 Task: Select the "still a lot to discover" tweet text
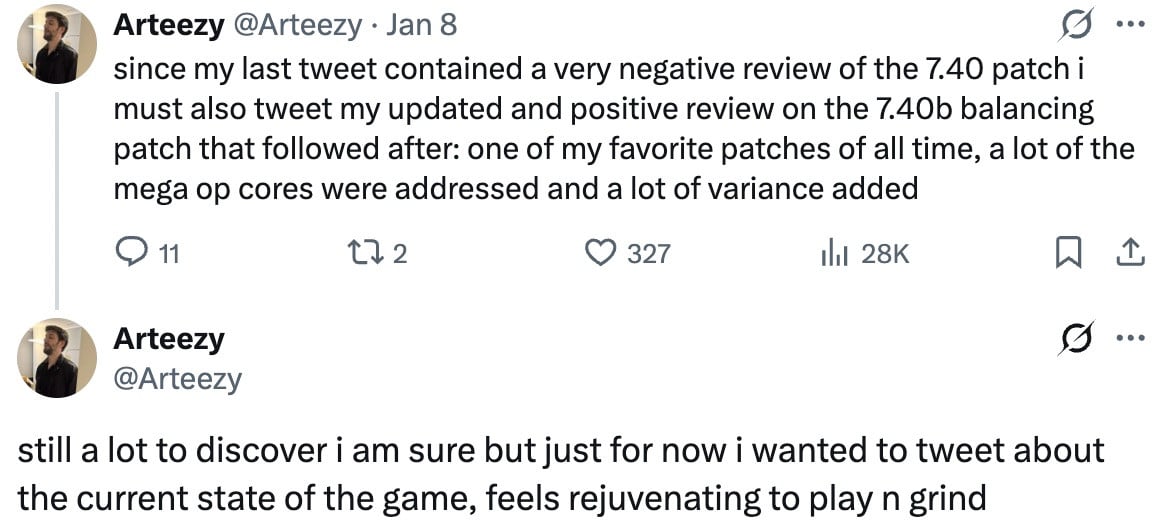[560, 472]
